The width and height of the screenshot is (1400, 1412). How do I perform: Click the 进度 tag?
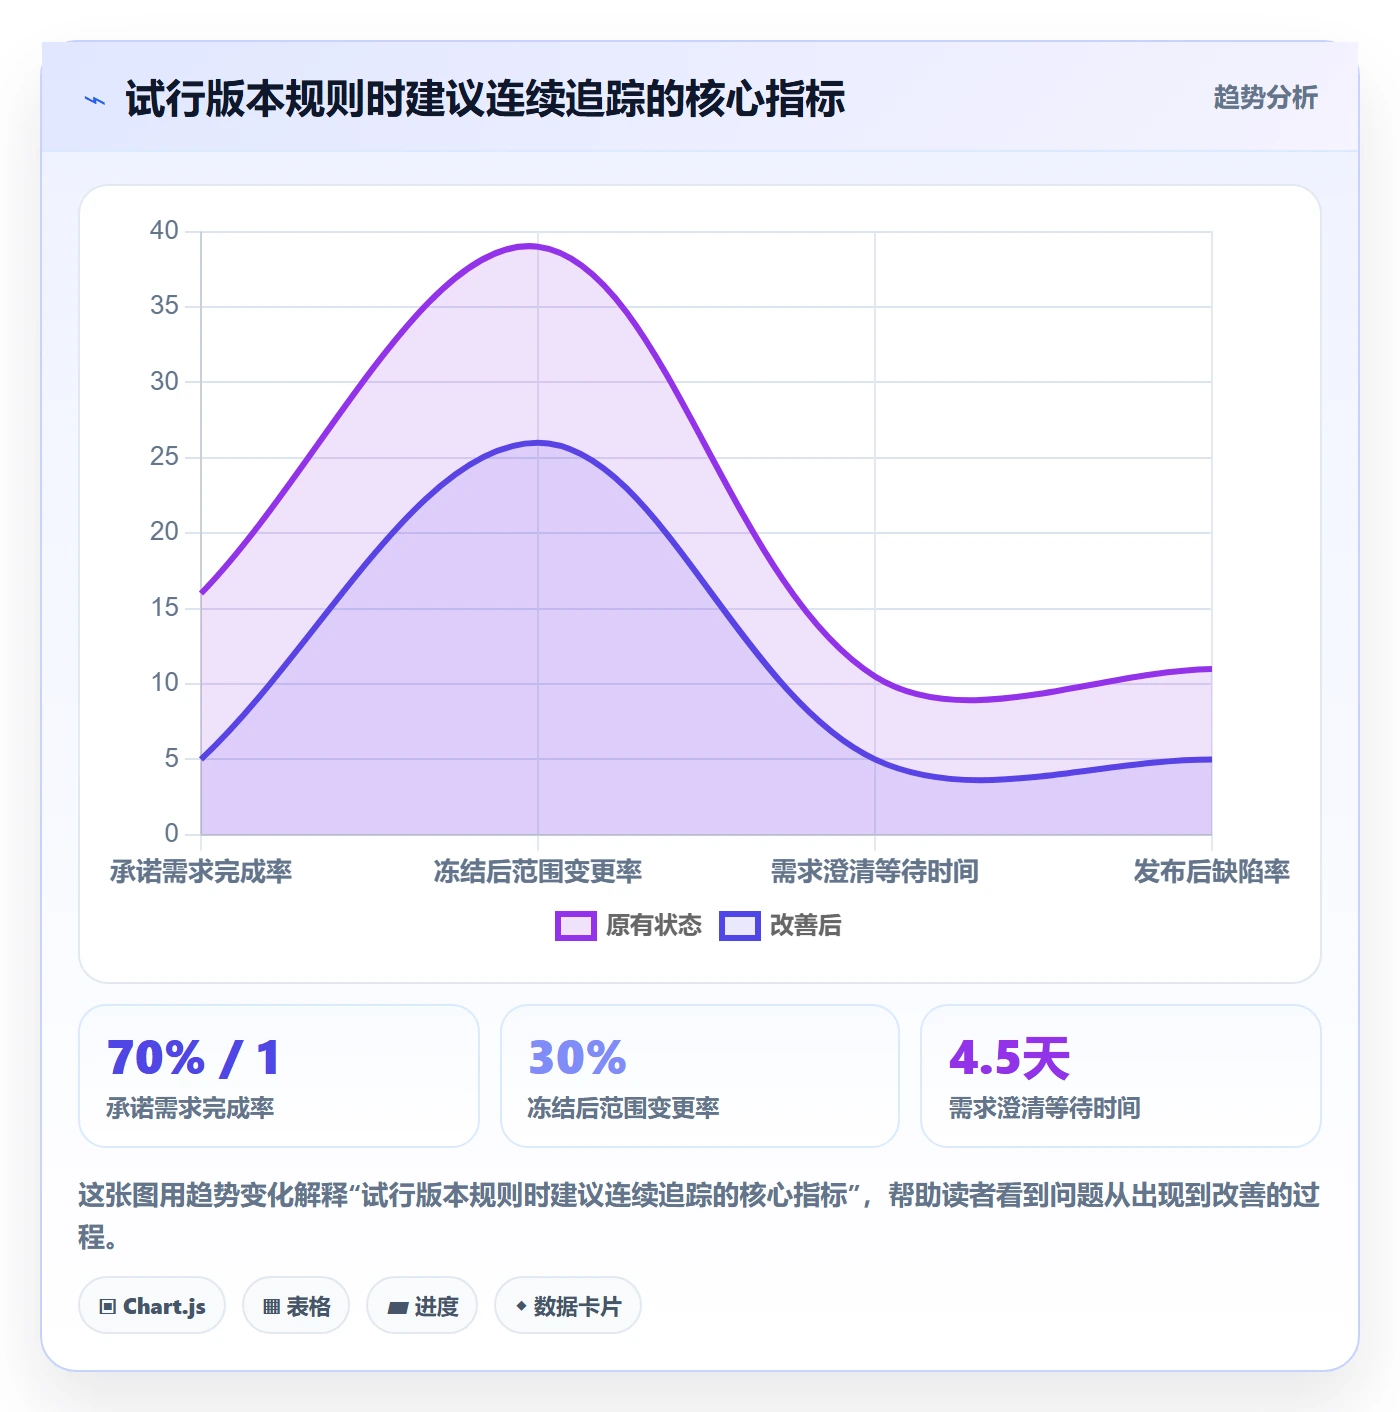[x=422, y=1306]
